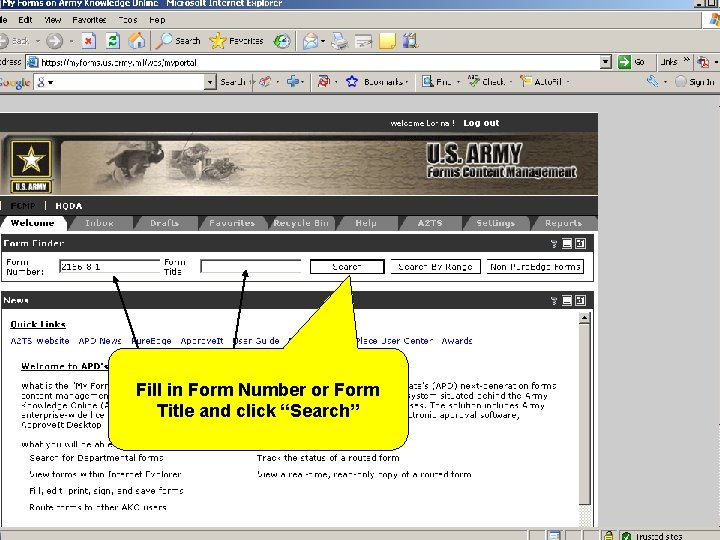Click the Research toolbar icon
This screenshot has height=540, width=720.
[411, 41]
